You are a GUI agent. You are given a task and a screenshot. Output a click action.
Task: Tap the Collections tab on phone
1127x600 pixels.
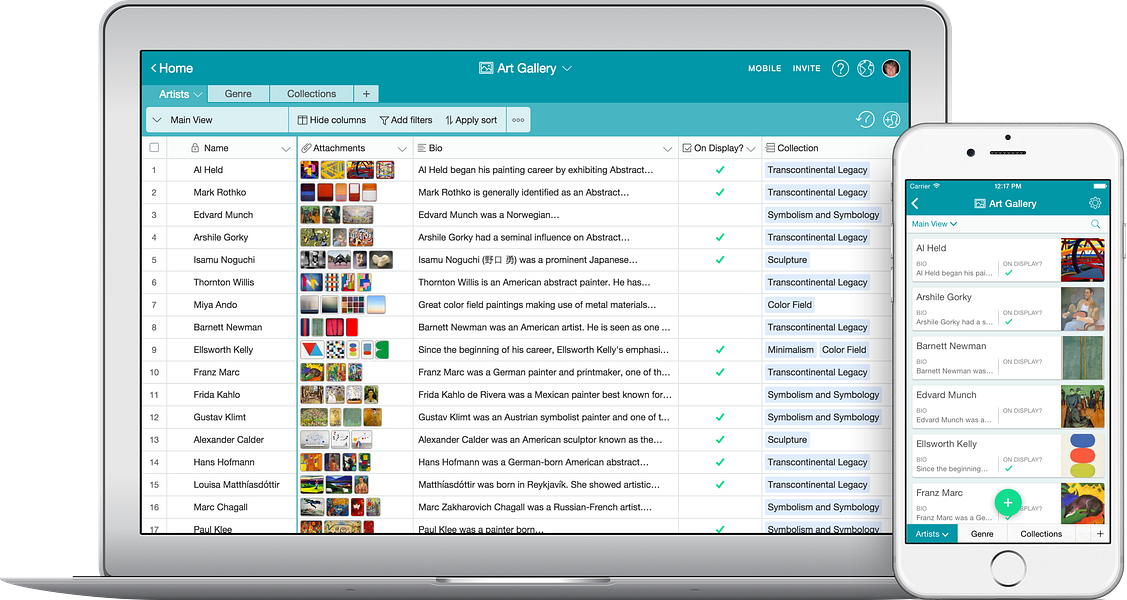[x=1041, y=534]
